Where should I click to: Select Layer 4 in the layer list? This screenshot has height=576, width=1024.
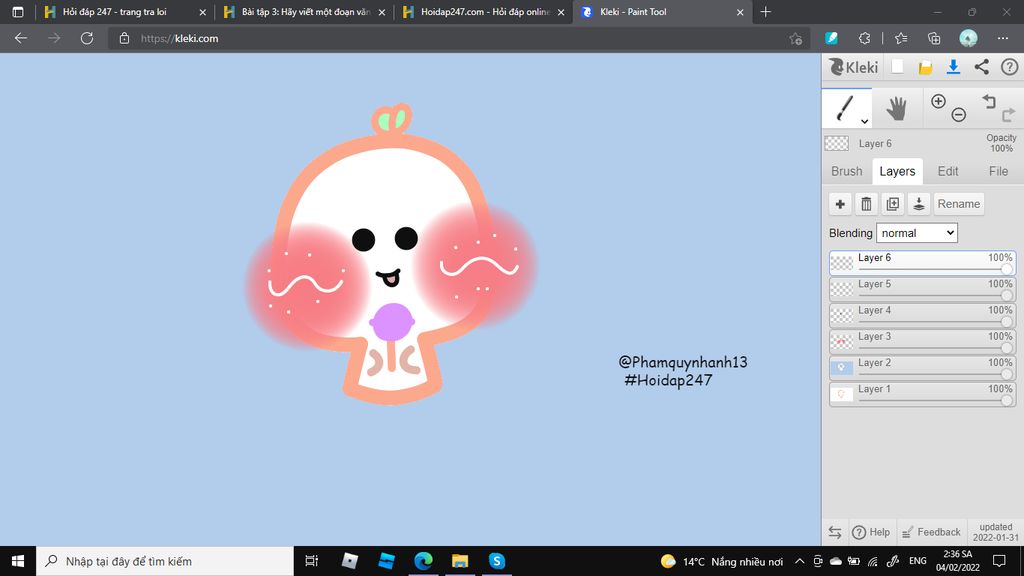coord(922,315)
